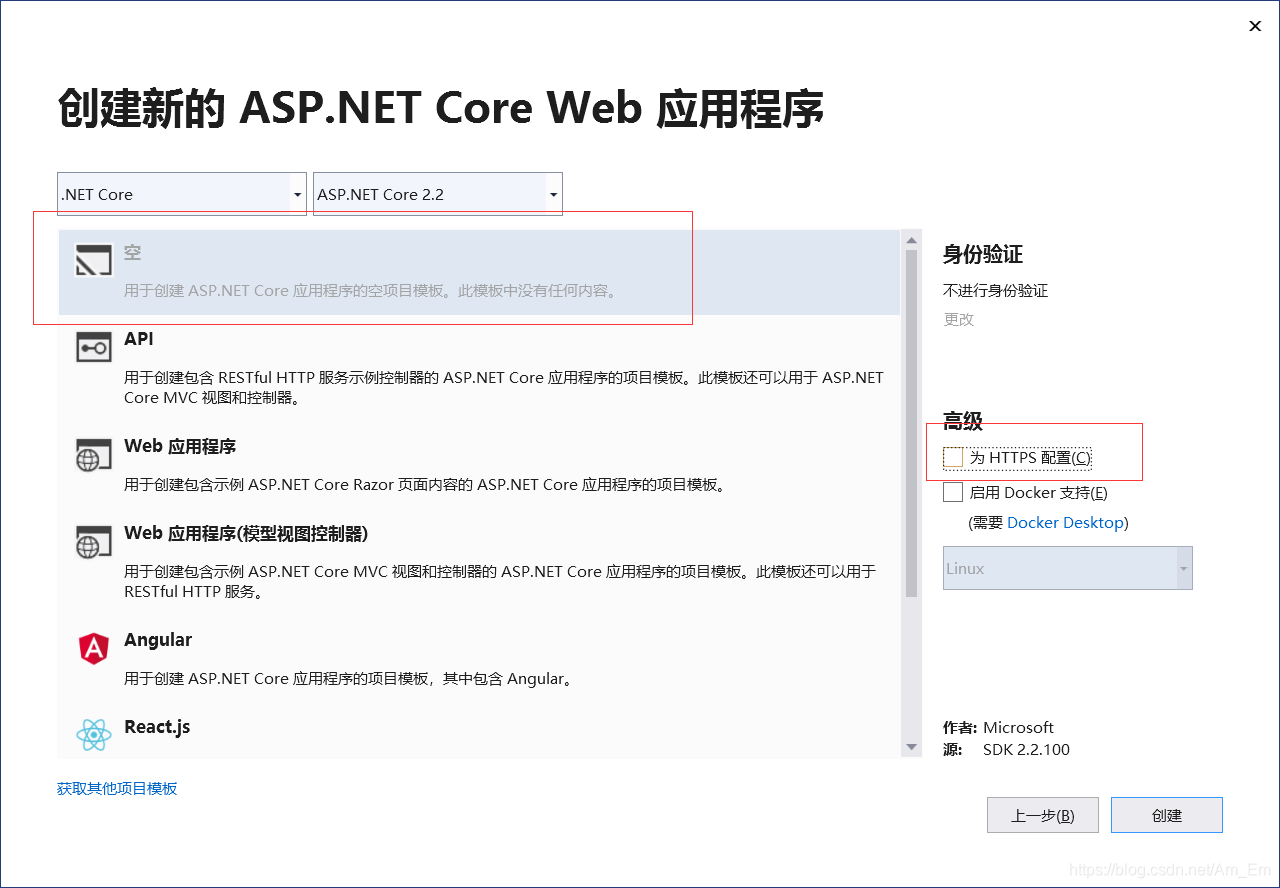Select Web 应用程序(模型视图控制器) title
The width and height of the screenshot is (1280, 888).
pos(246,533)
